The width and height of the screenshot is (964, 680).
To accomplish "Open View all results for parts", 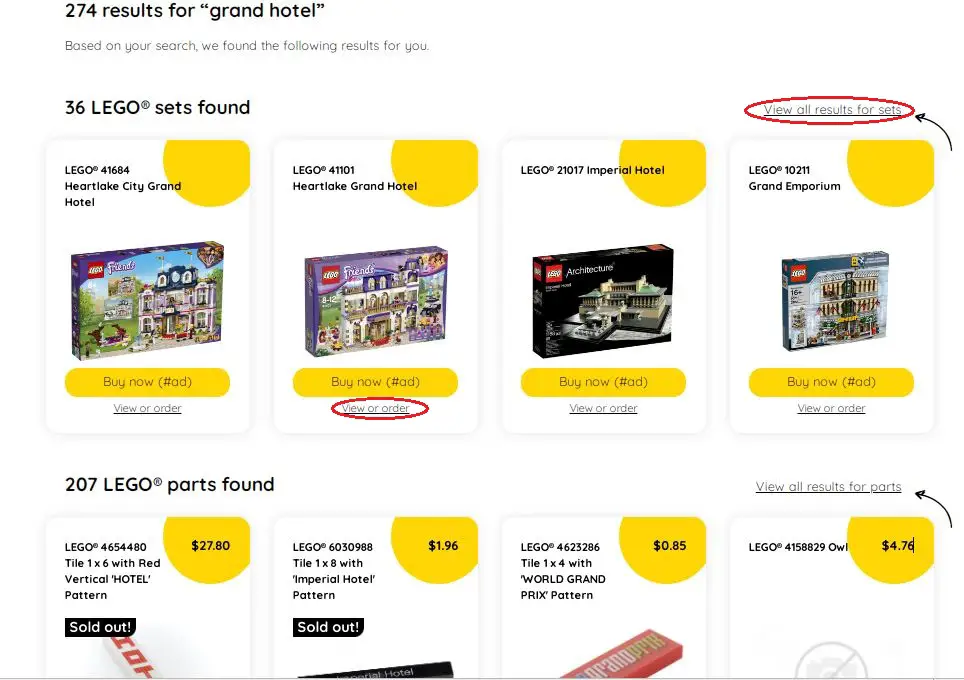I will point(828,486).
